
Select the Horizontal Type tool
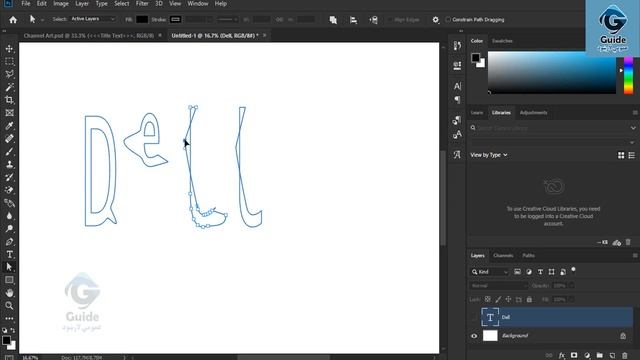[x=9, y=255]
